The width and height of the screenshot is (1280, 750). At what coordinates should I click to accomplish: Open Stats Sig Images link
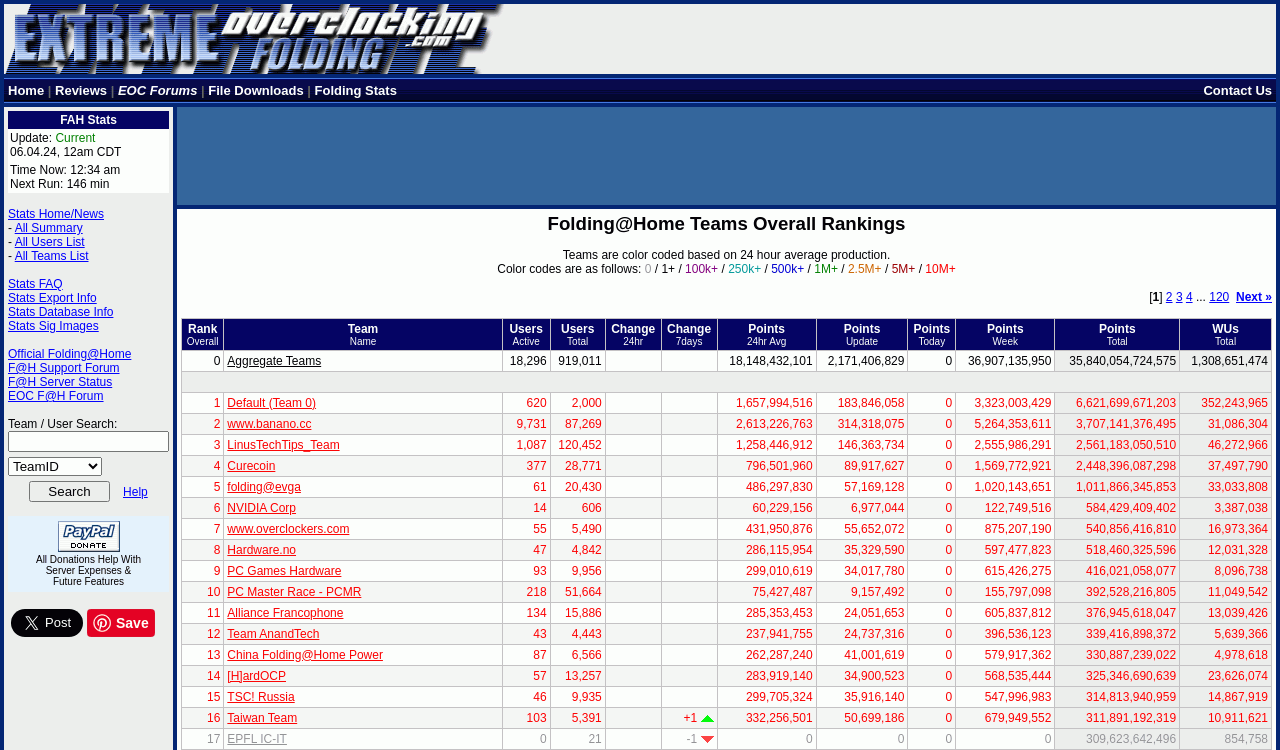tap(53, 326)
